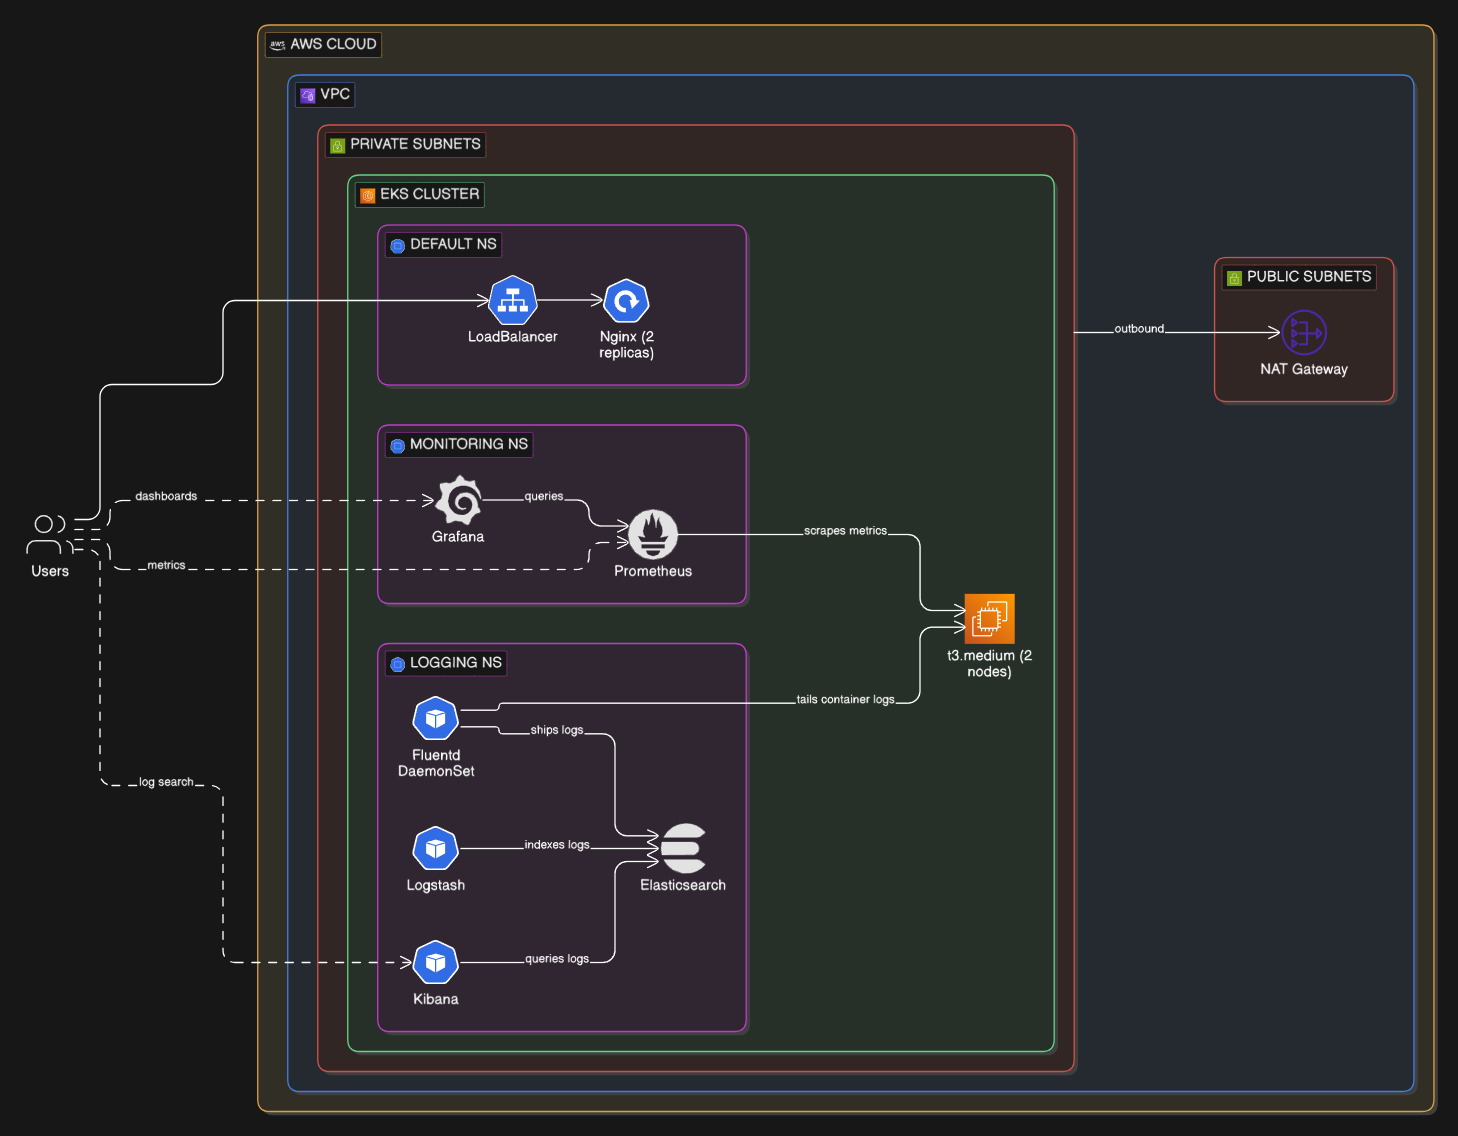Select the PUBLIC SUBNETS label

click(1299, 277)
